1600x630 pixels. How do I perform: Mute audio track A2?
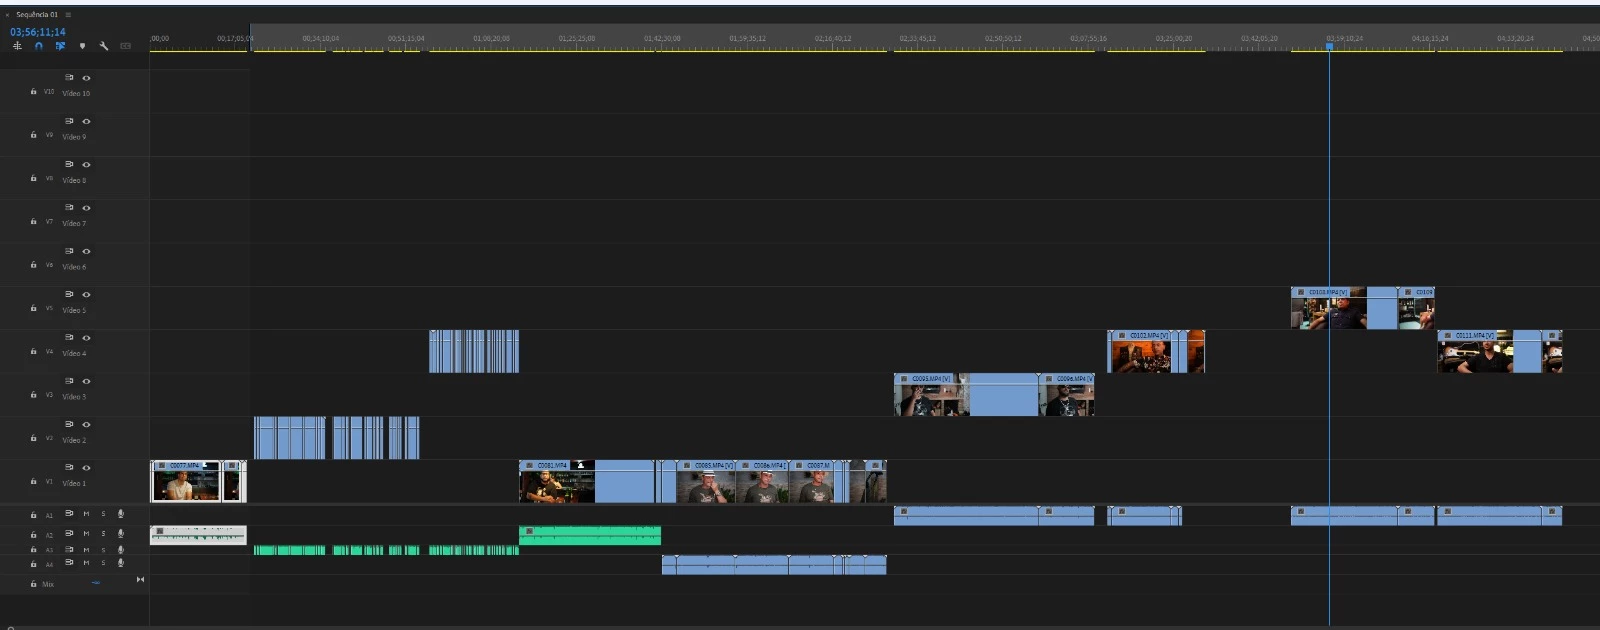click(86, 534)
